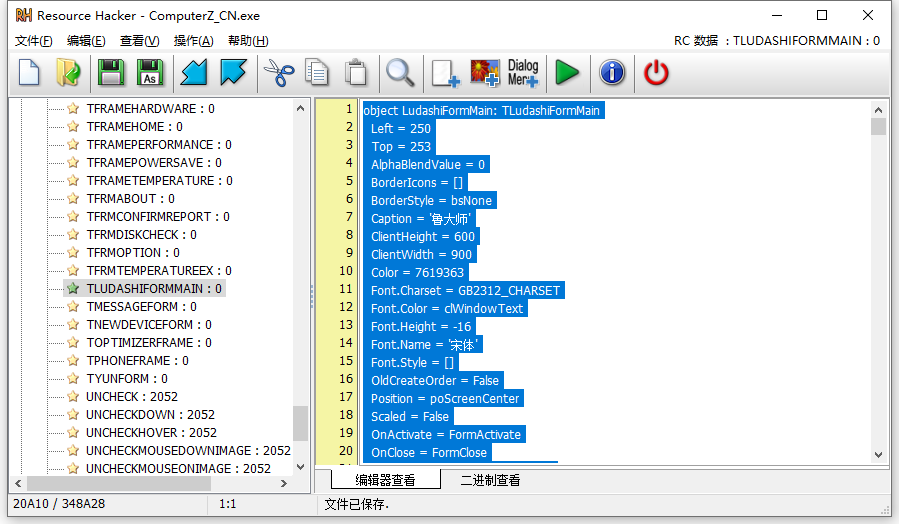Click the 文件已保存 status bar message
This screenshot has height=524, width=899.
(357, 504)
